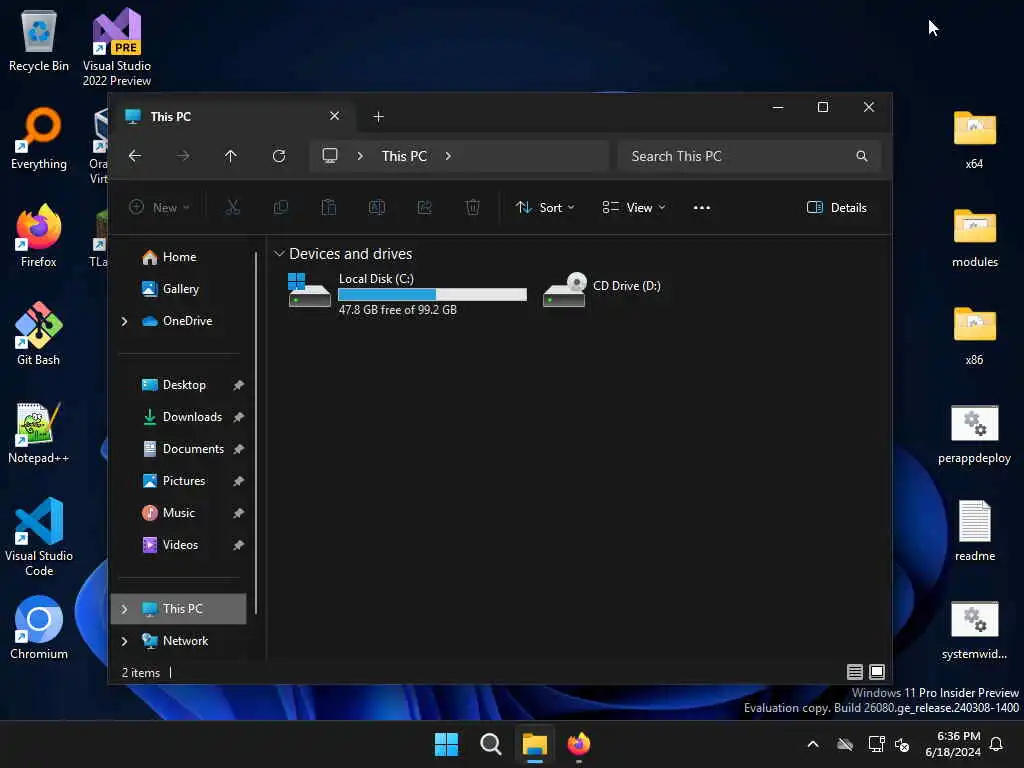Select Local Disk (C:) drive
Image resolution: width=1024 pixels, height=768 pixels.
(408, 293)
